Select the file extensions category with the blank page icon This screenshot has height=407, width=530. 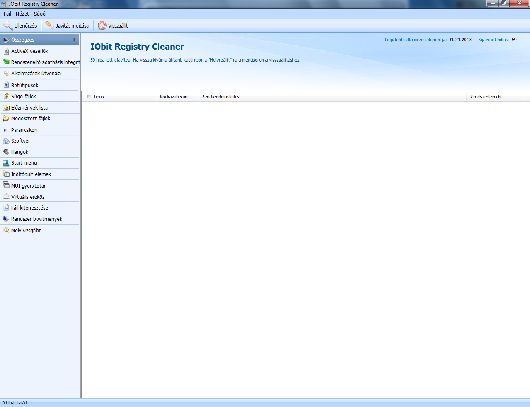(40, 208)
